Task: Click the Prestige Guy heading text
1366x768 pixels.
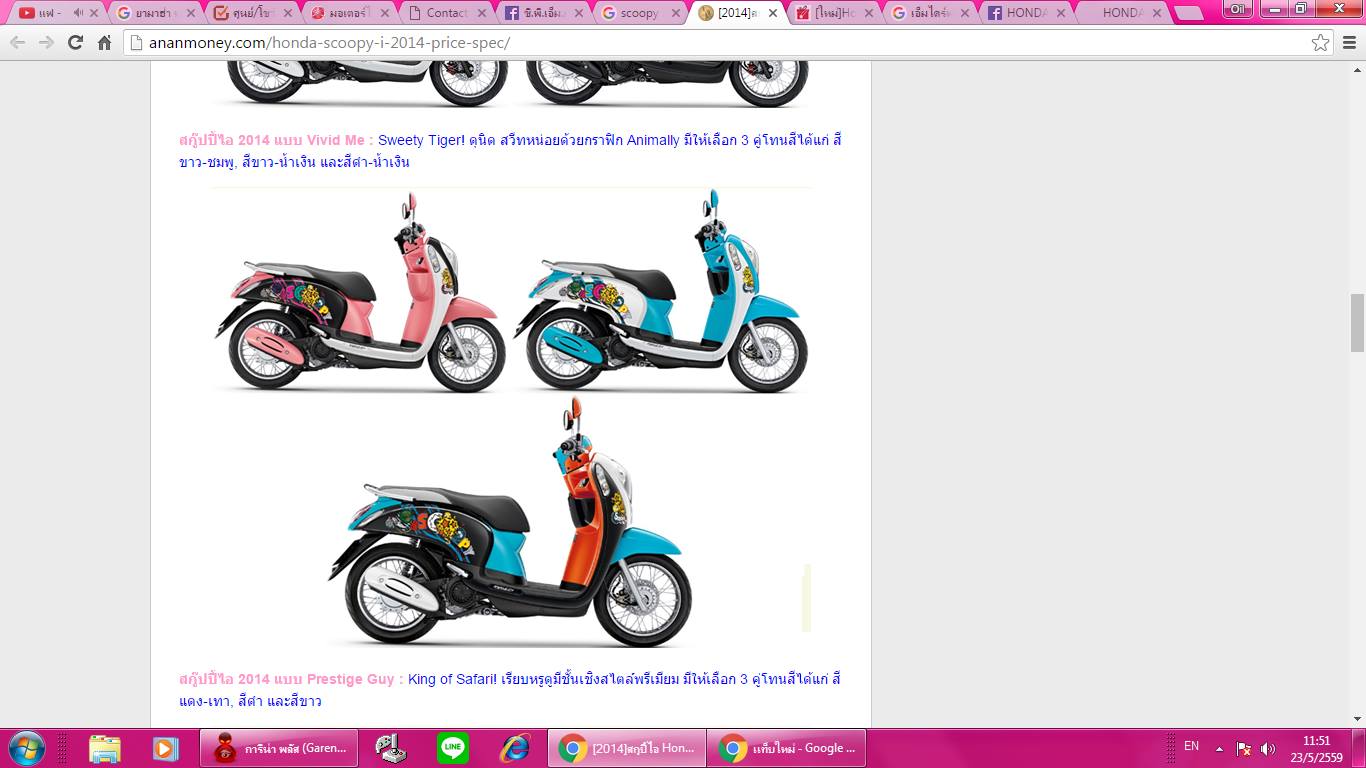Action: click(291, 679)
